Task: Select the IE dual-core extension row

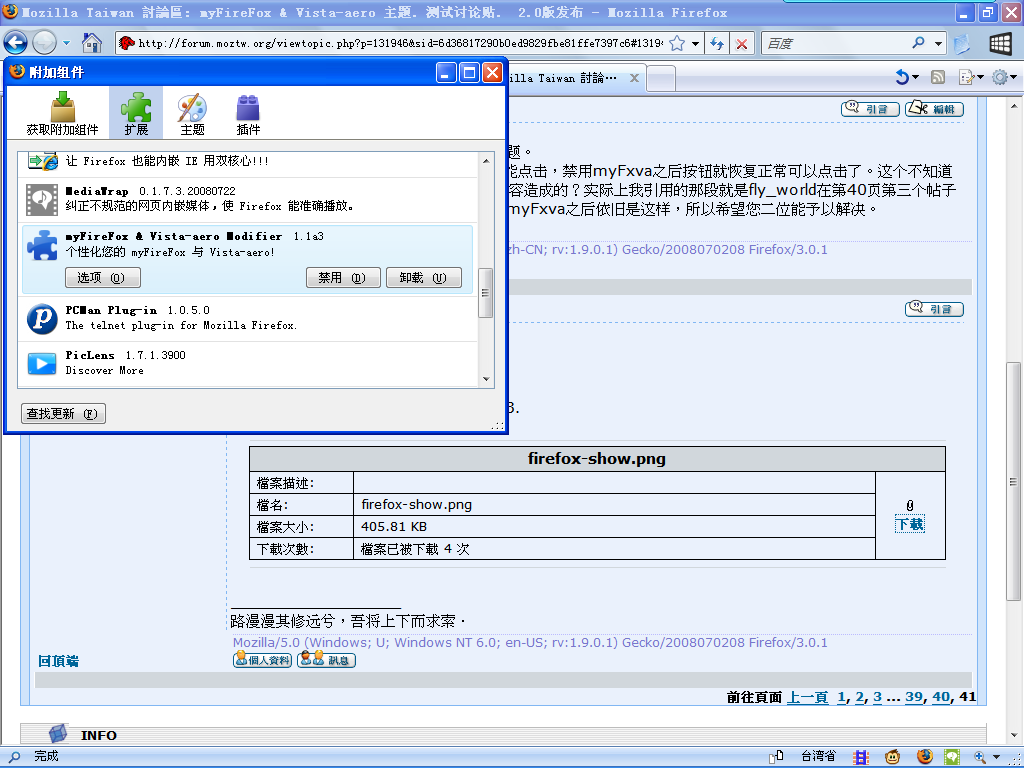Action: 248,163
